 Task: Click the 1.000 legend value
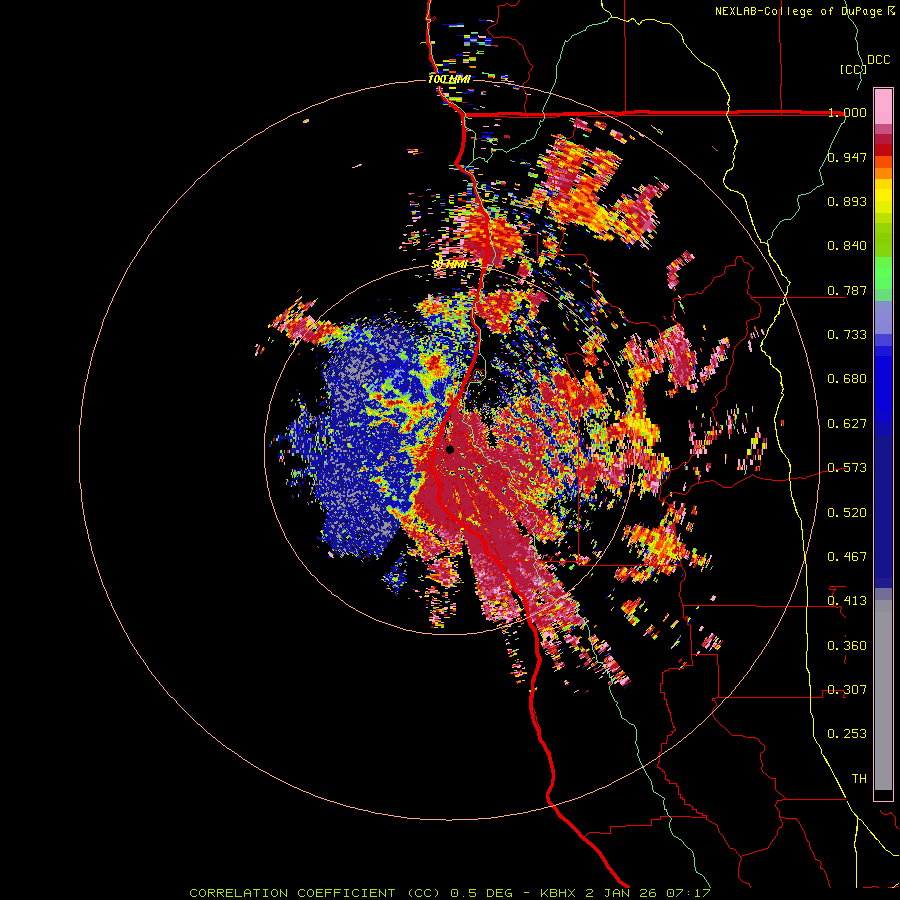click(847, 112)
